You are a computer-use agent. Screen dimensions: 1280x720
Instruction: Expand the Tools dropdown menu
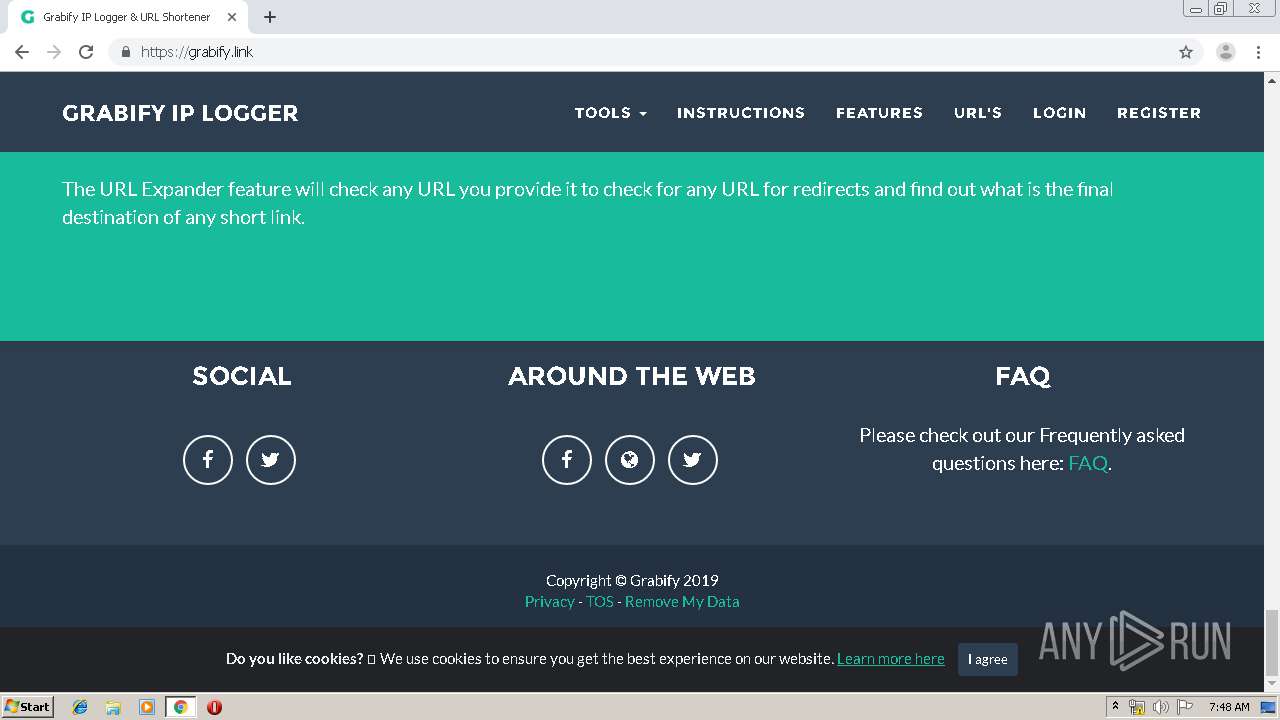[610, 113]
